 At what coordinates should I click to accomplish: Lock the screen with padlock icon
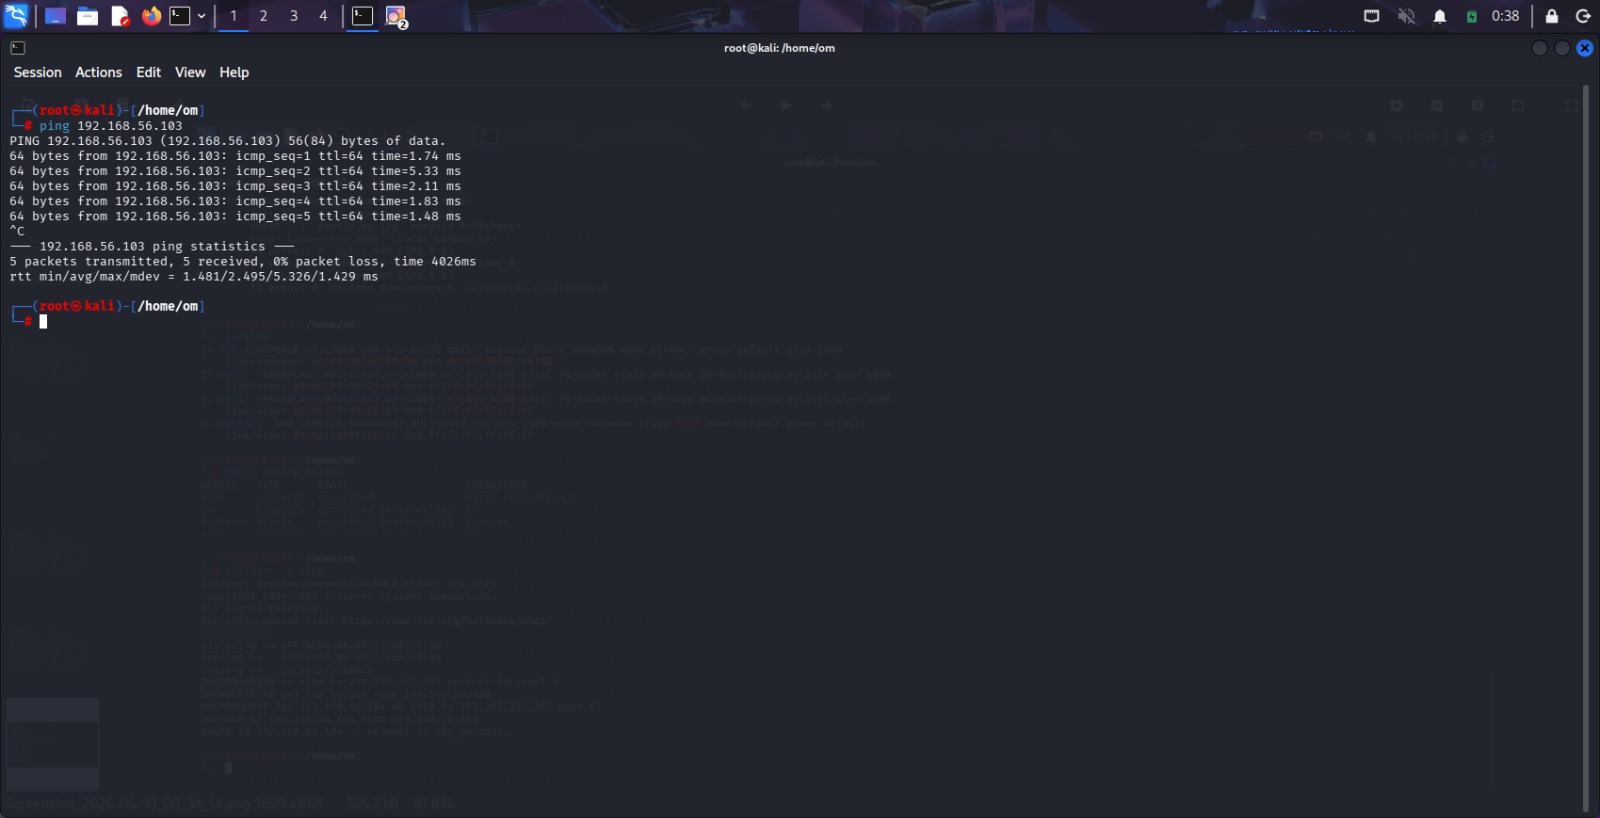[1552, 16]
